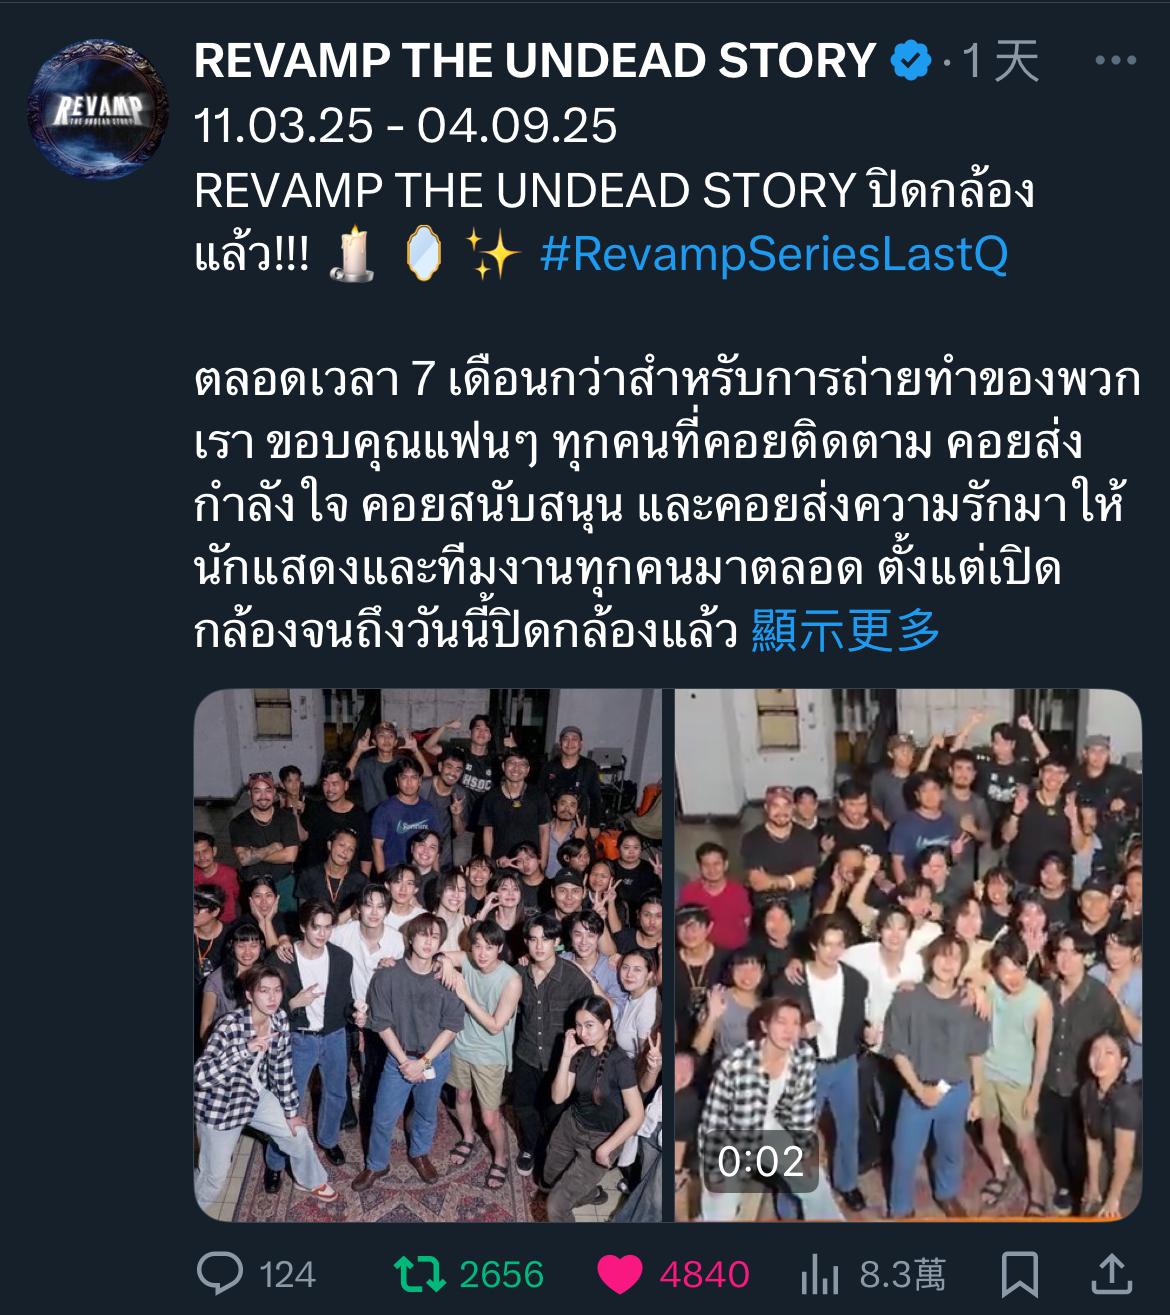Click the 1天 post timestamp
Image resolution: width=1170 pixels, height=1315 pixels.
click(x=1000, y=61)
